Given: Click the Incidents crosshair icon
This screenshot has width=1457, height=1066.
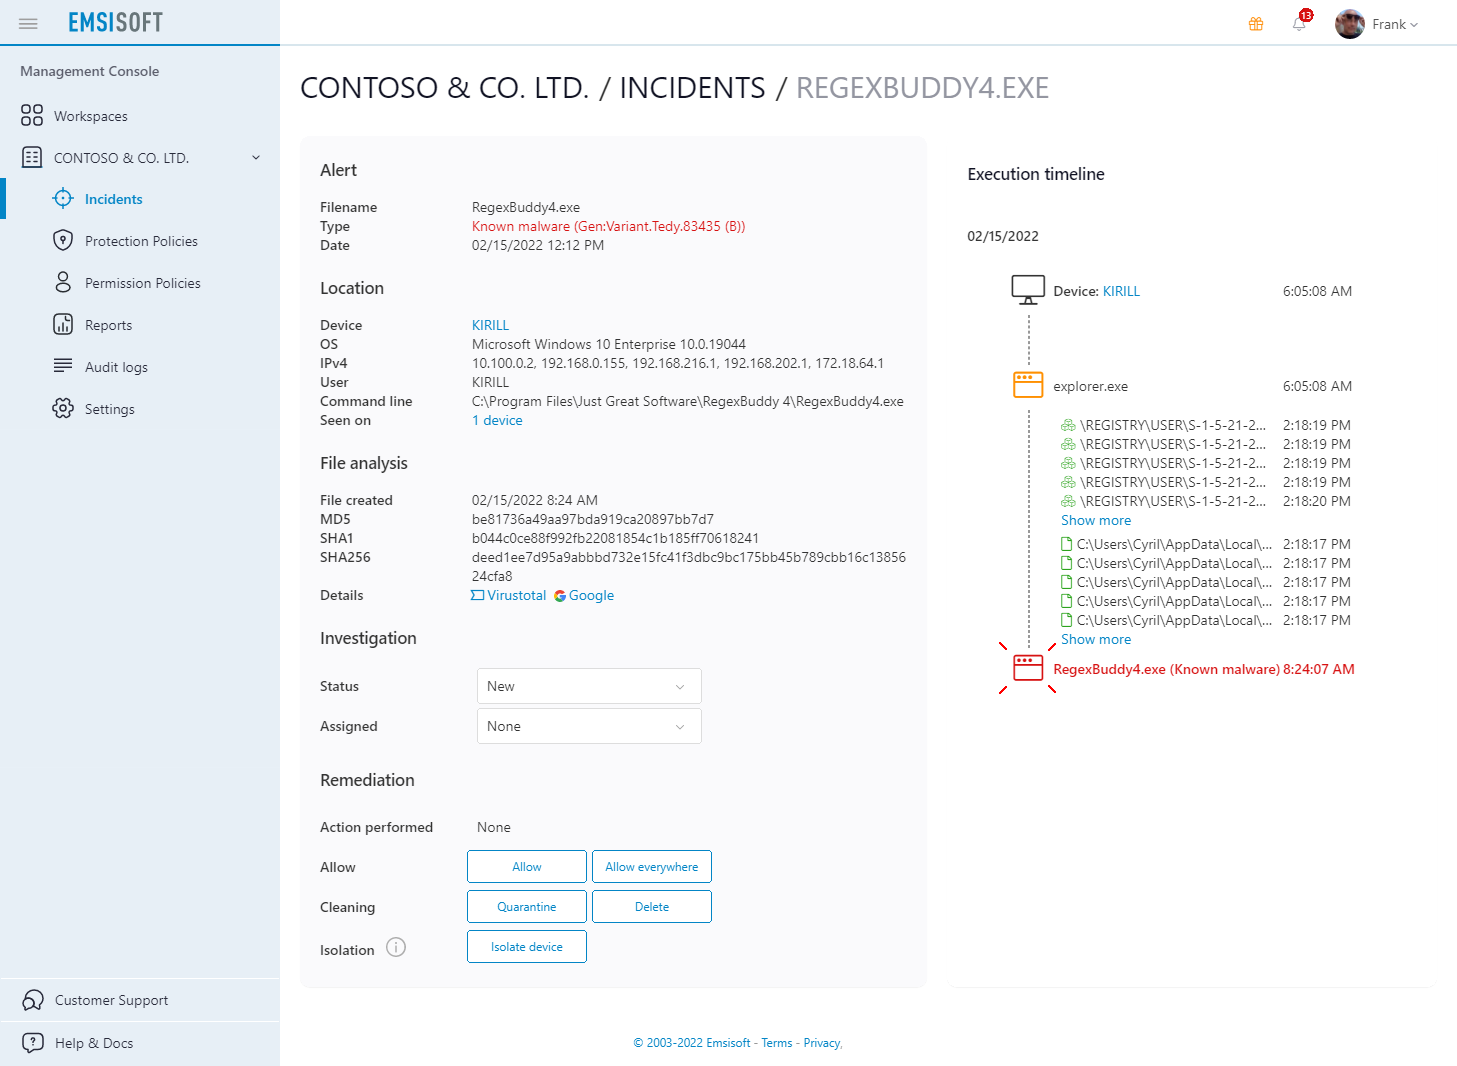Looking at the screenshot, I should 63,198.
